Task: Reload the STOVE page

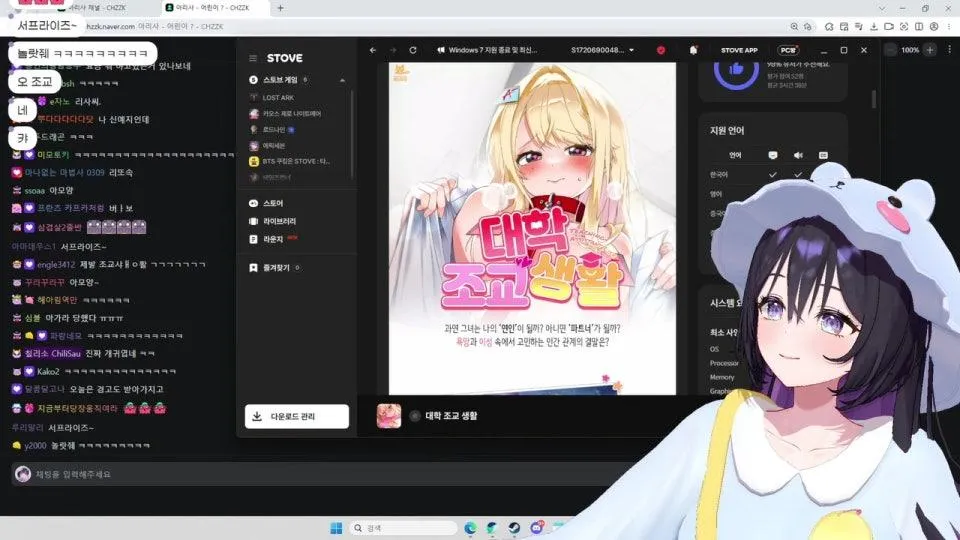Action: click(413, 50)
